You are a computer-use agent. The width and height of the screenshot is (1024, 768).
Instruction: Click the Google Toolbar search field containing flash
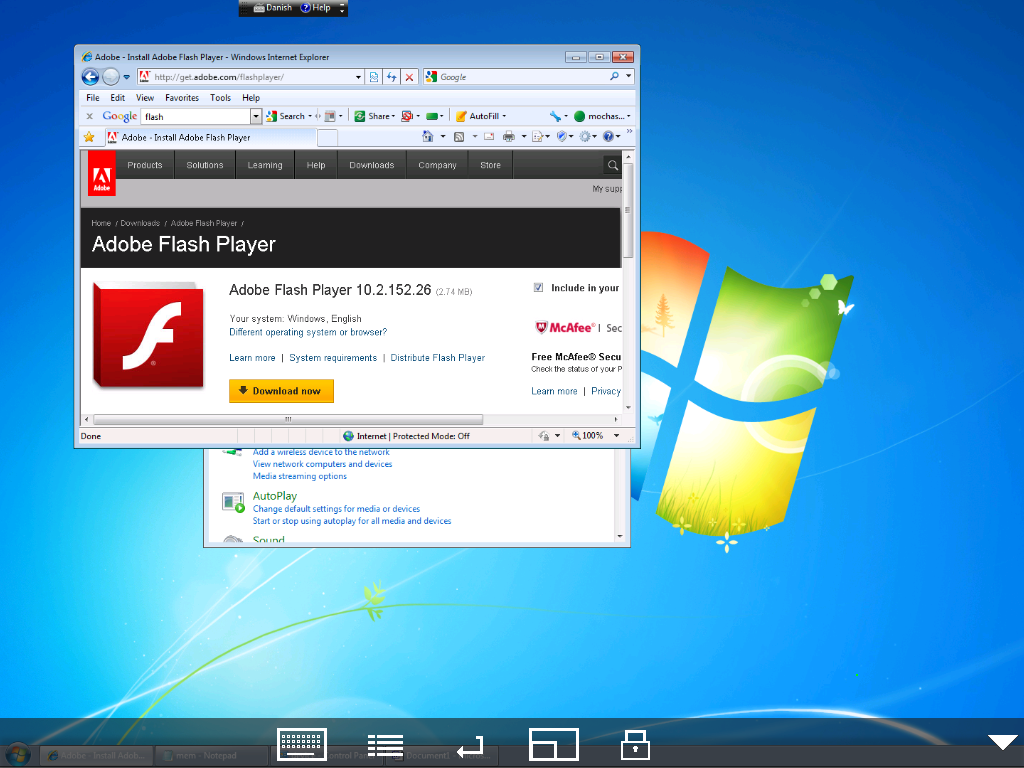coord(196,116)
